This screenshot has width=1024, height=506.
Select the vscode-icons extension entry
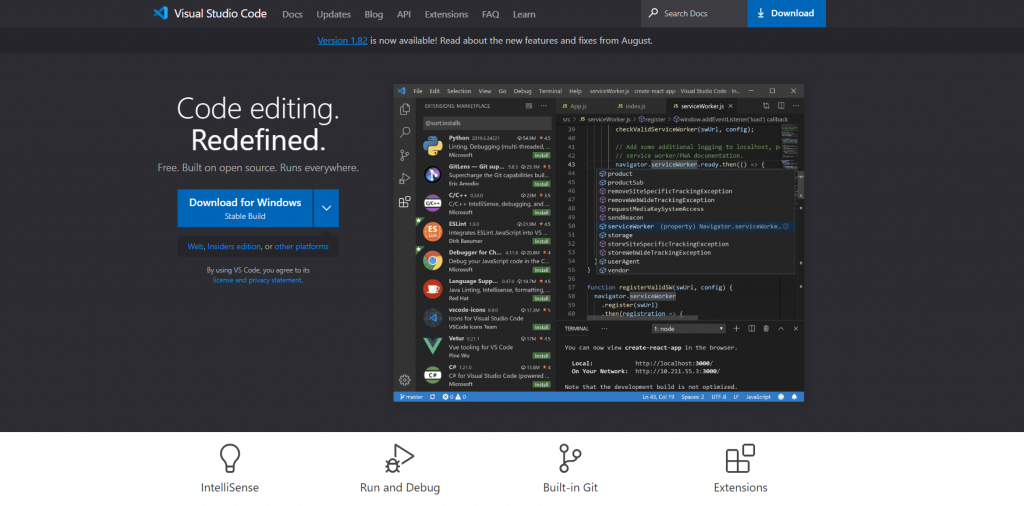pos(487,318)
